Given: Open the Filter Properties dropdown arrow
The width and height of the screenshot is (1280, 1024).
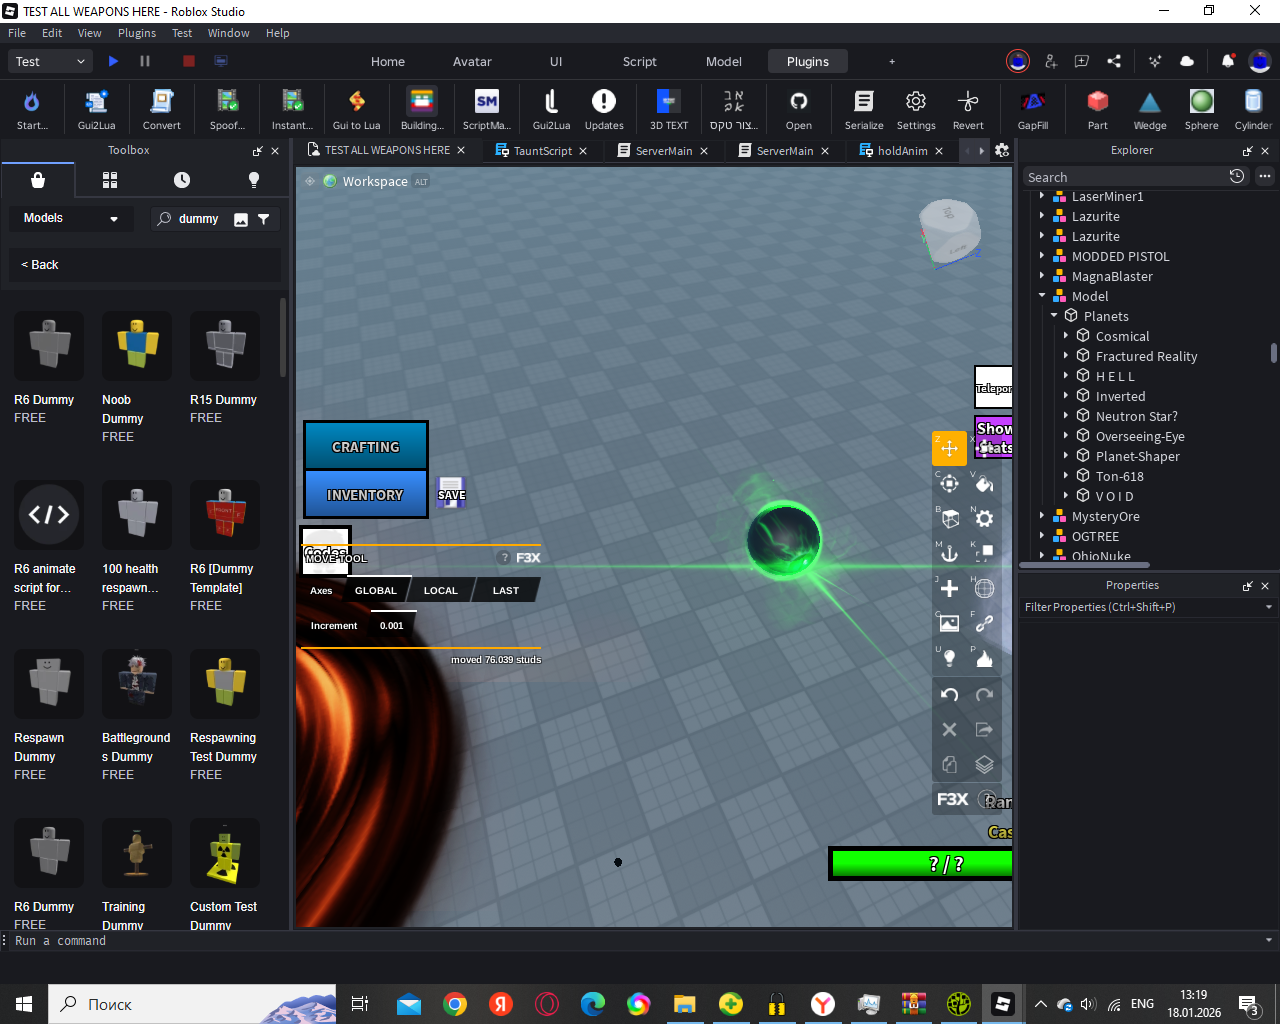Looking at the screenshot, I should click(1269, 607).
